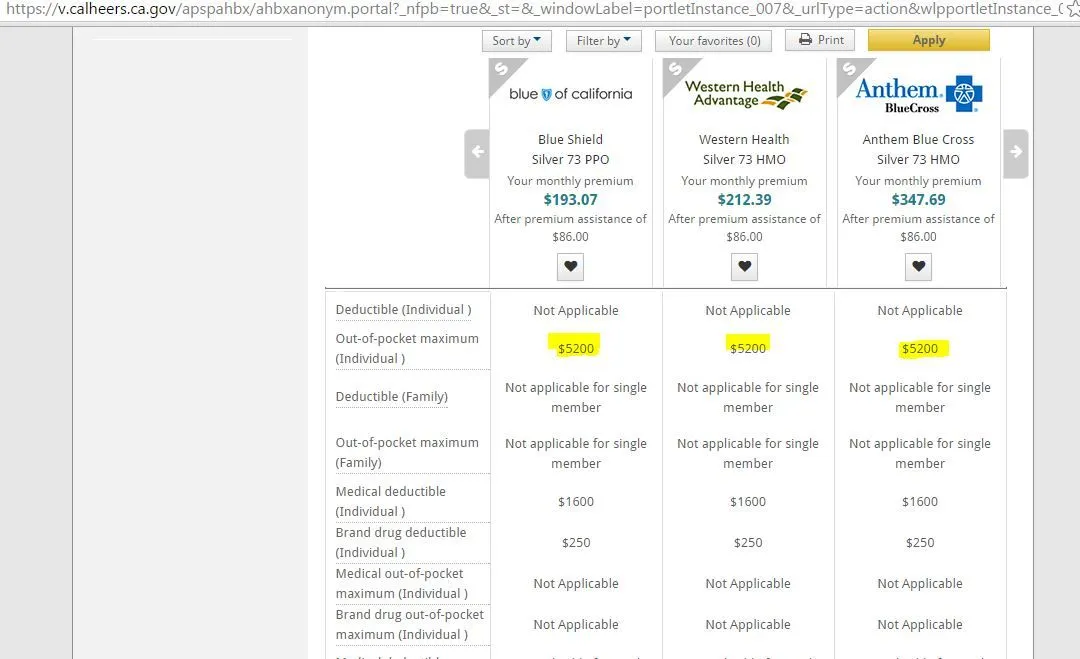This screenshot has width=1080, height=659.
Task: Open Your favorites (0) list
Action: coord(714,41)
